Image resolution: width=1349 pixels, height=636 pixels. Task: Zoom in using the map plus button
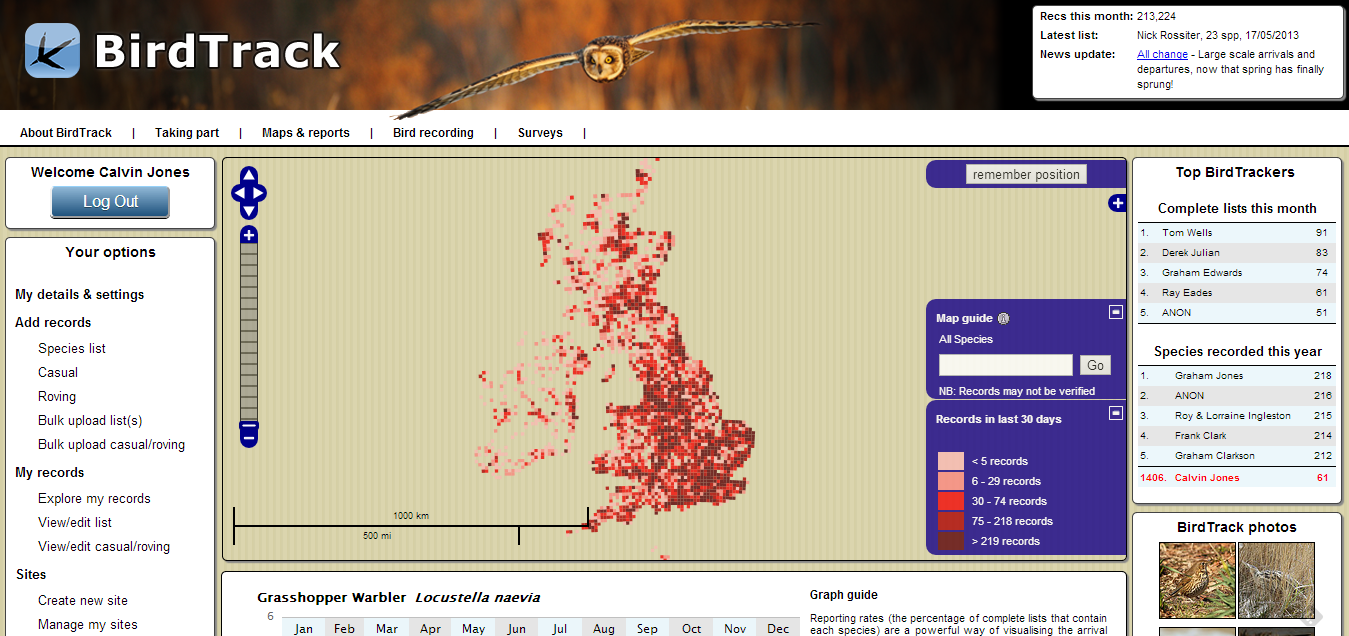point(249,235)
